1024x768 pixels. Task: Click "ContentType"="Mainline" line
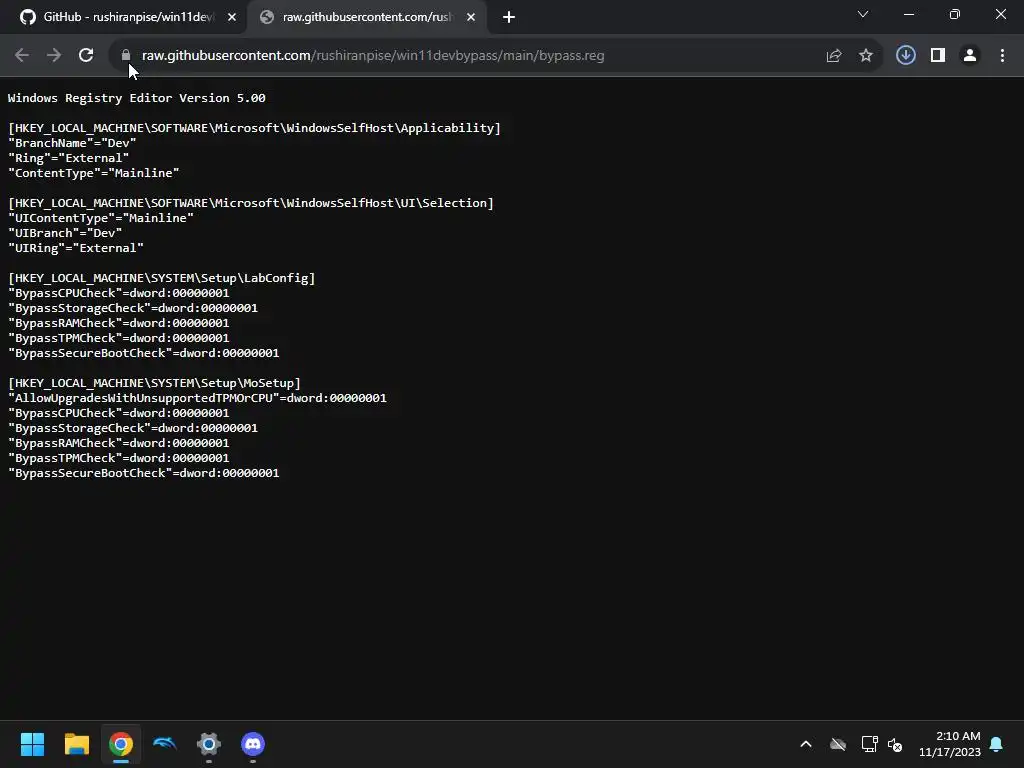(x=93, y=173)
